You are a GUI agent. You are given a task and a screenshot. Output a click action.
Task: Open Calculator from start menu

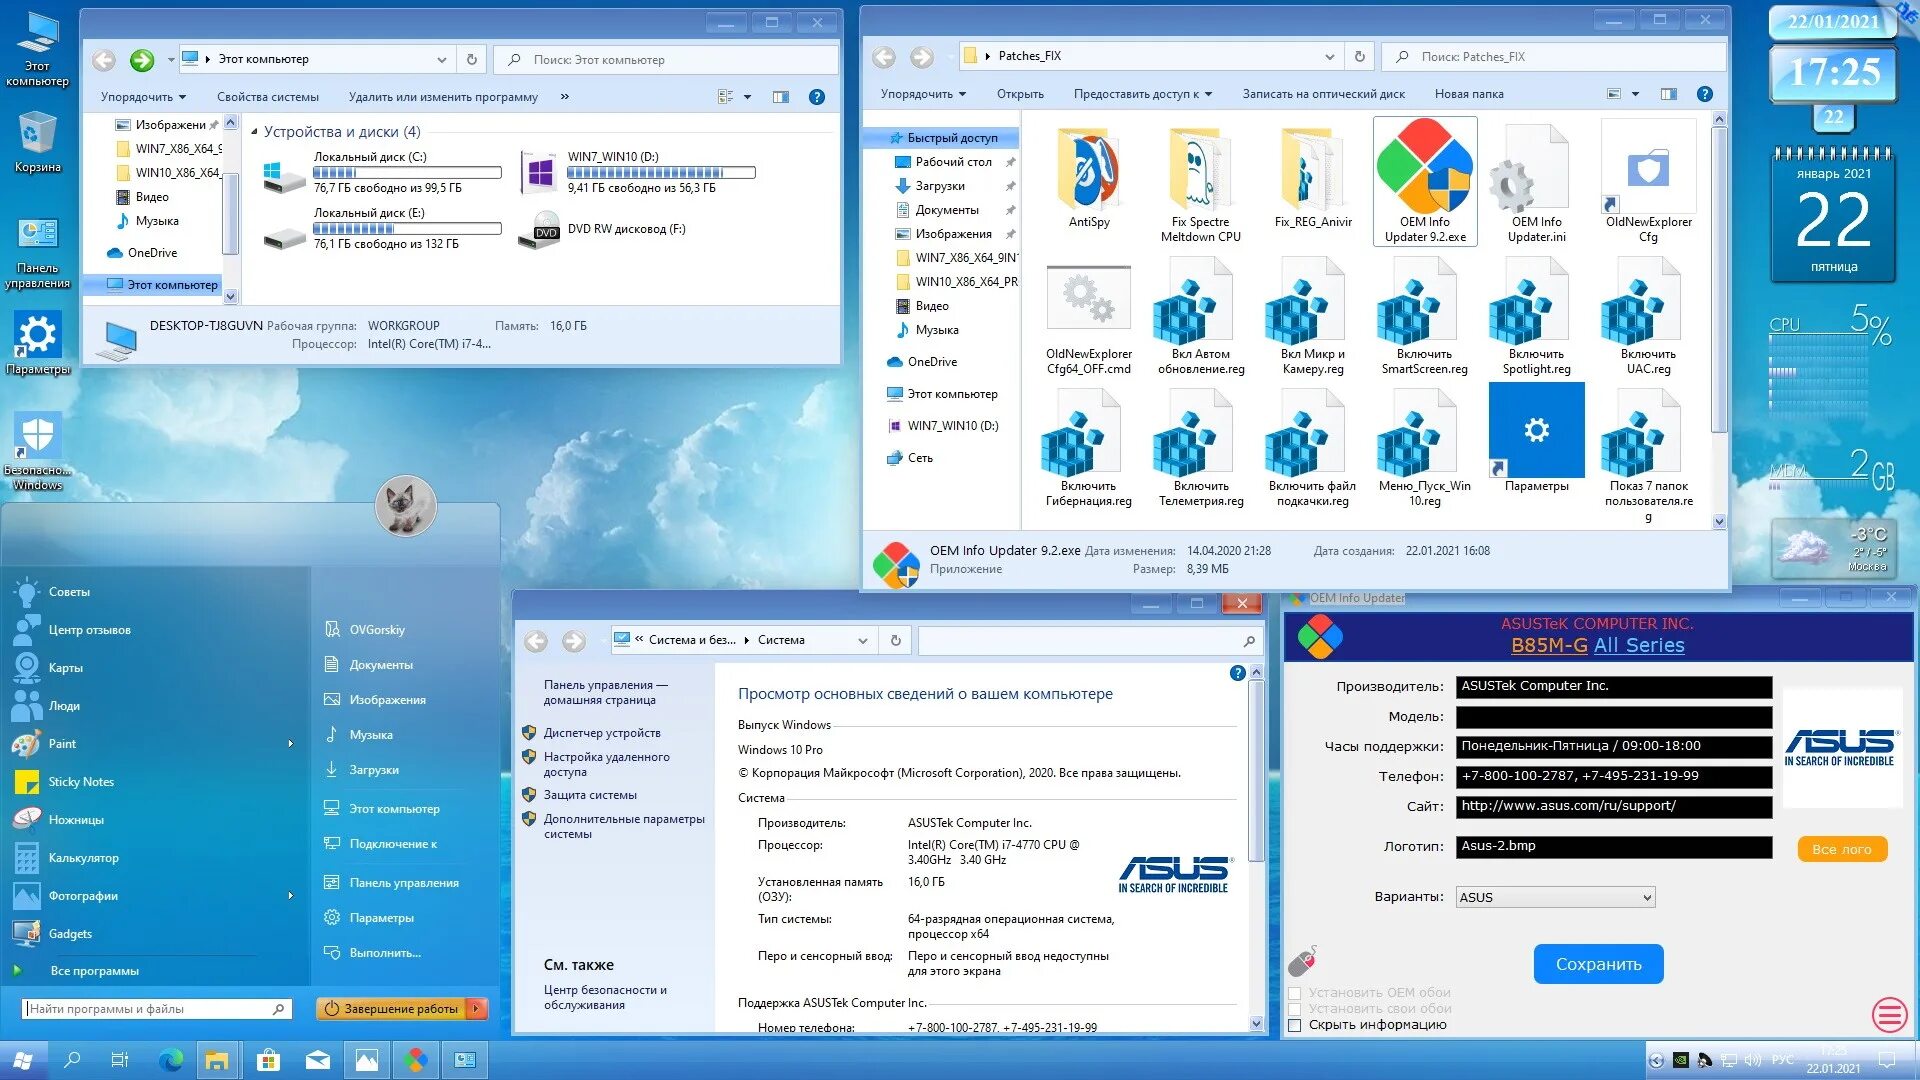83,858
